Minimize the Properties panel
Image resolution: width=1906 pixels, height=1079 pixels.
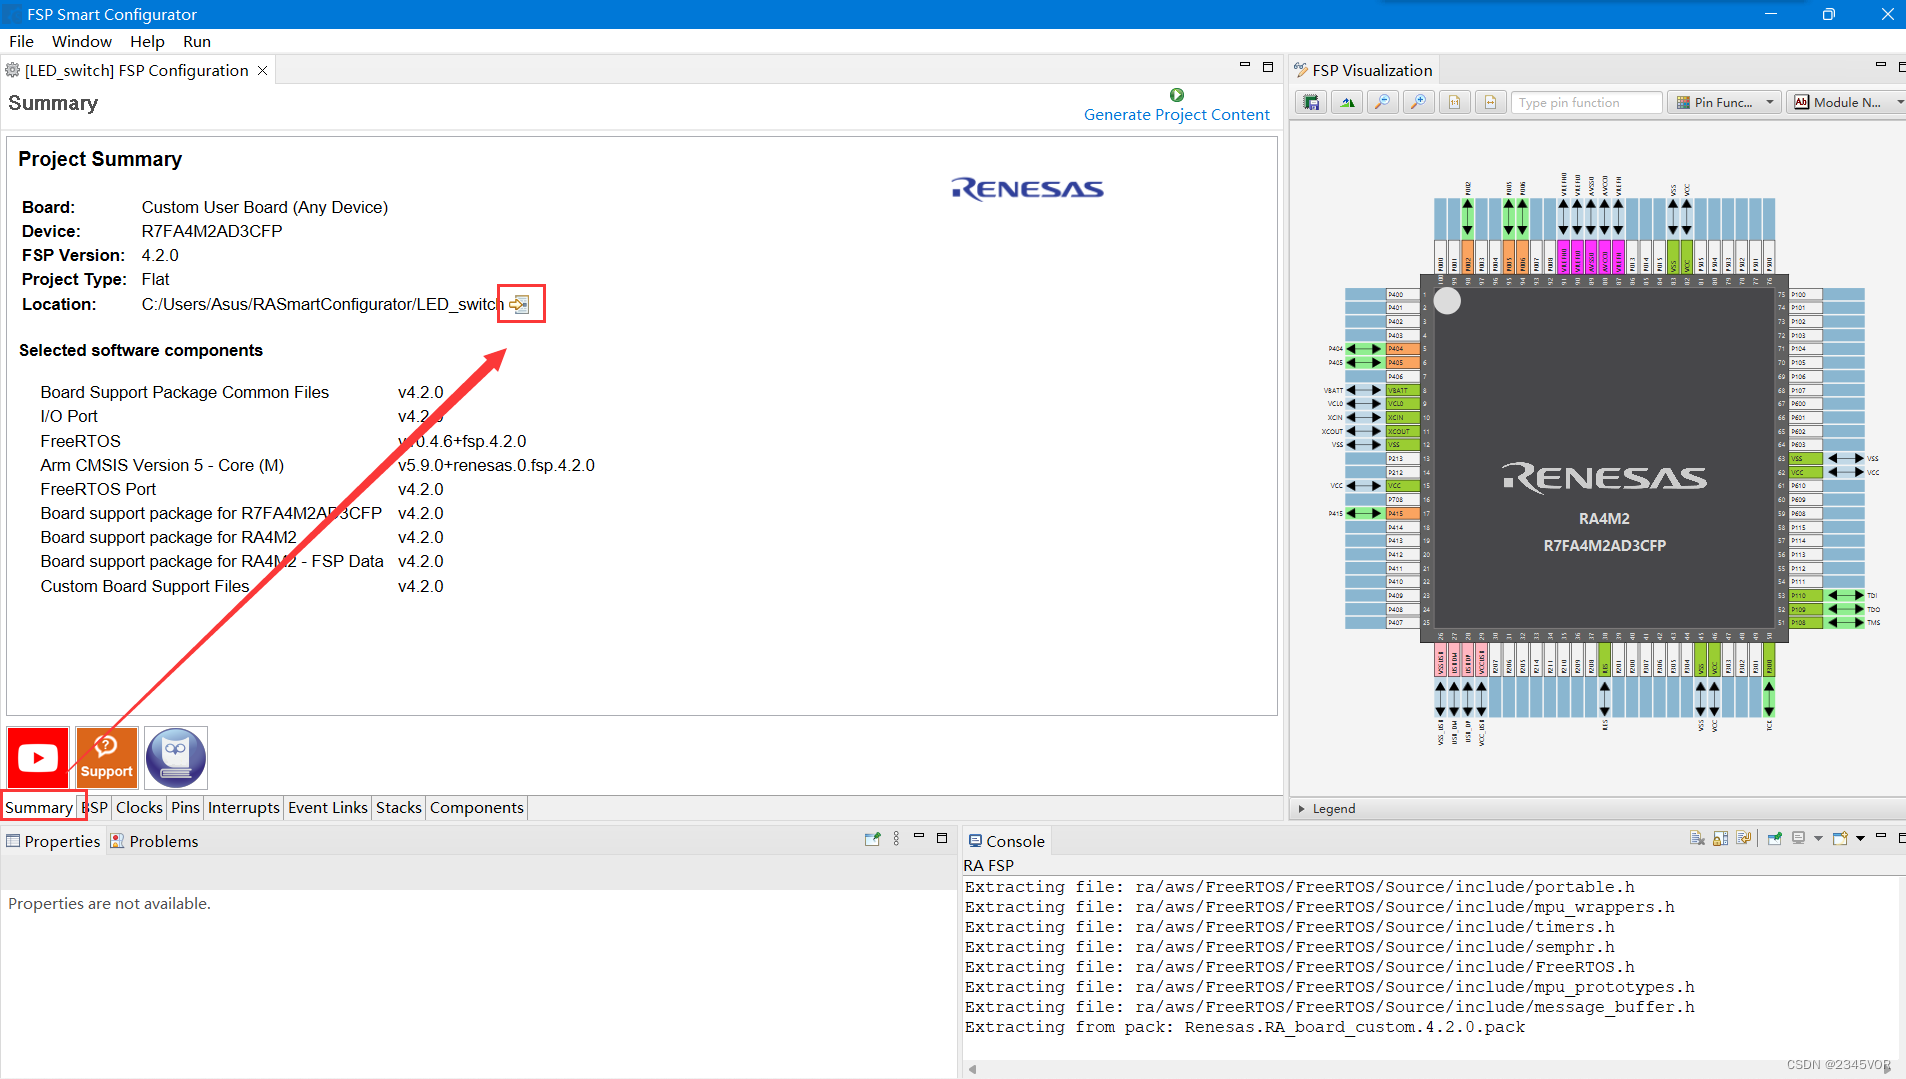[x=918, y=837]
